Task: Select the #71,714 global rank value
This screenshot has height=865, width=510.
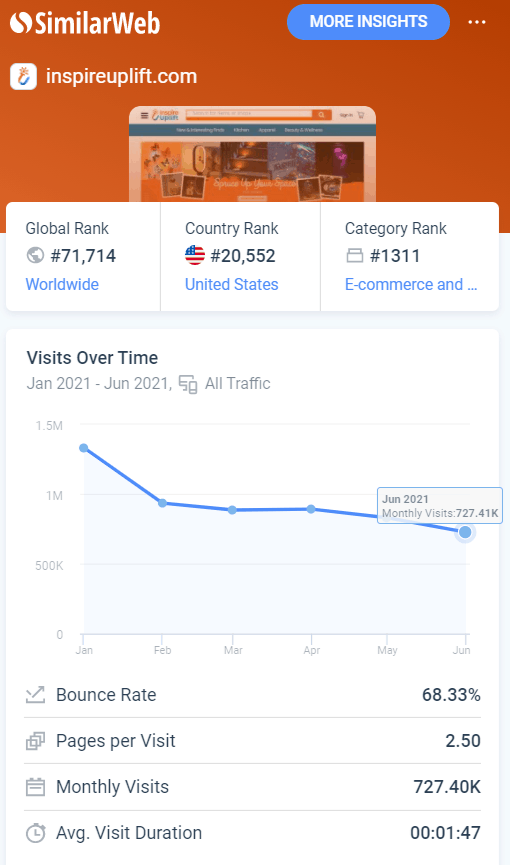Action: 83,255
